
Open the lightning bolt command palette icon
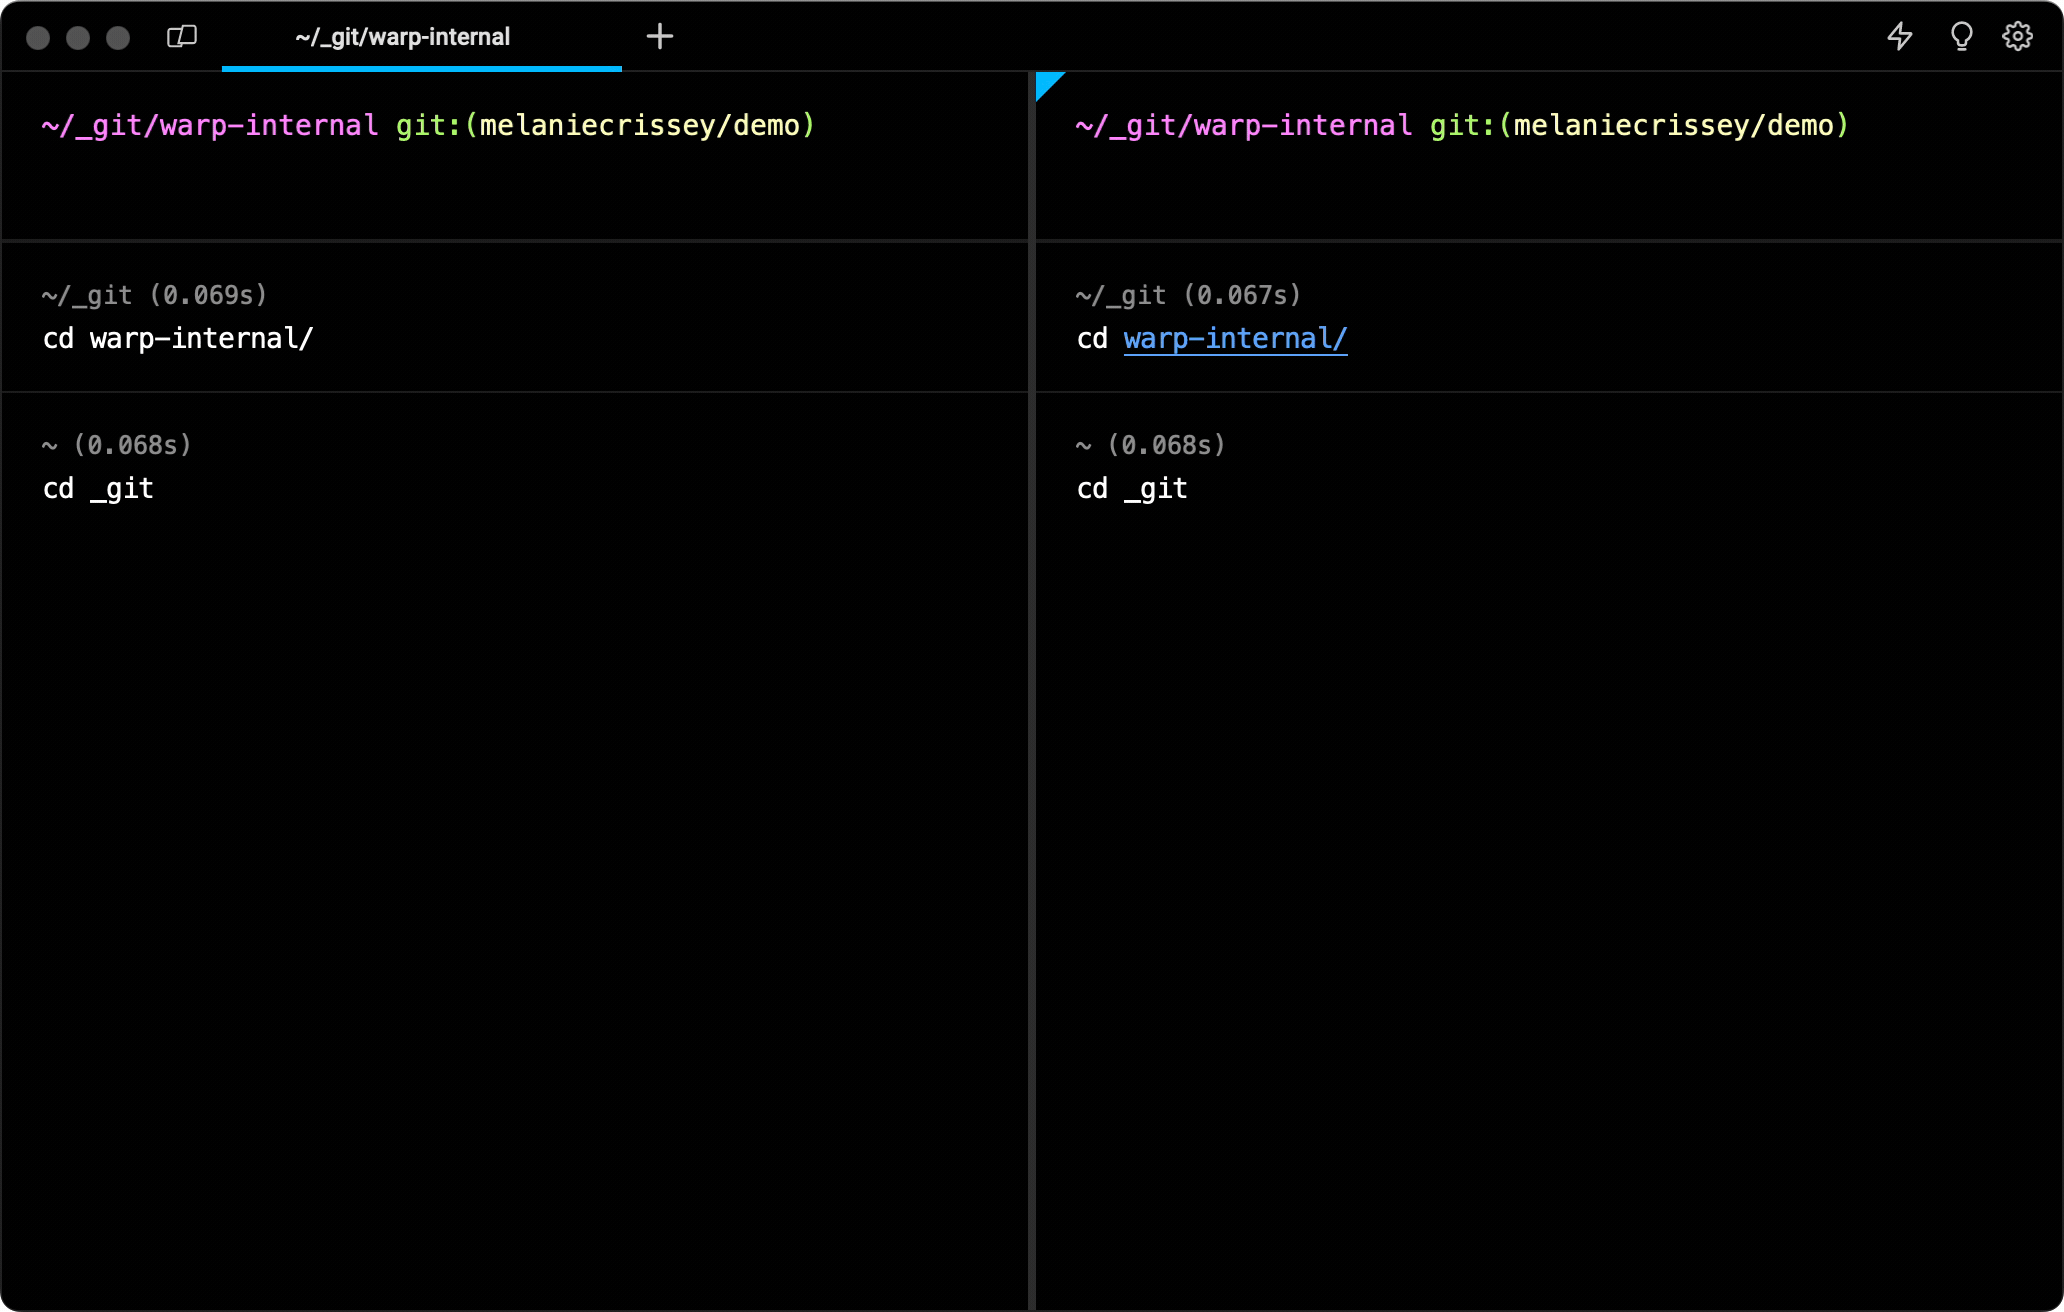[1899, 37]
